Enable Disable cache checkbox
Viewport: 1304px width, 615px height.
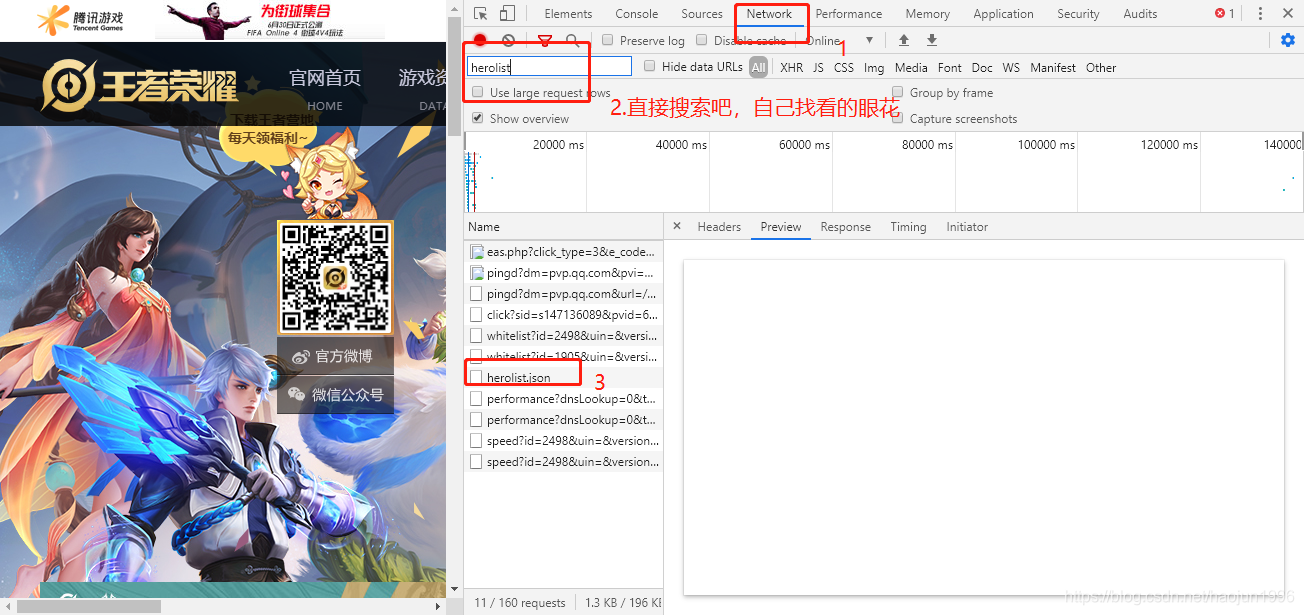click(702, 41)
